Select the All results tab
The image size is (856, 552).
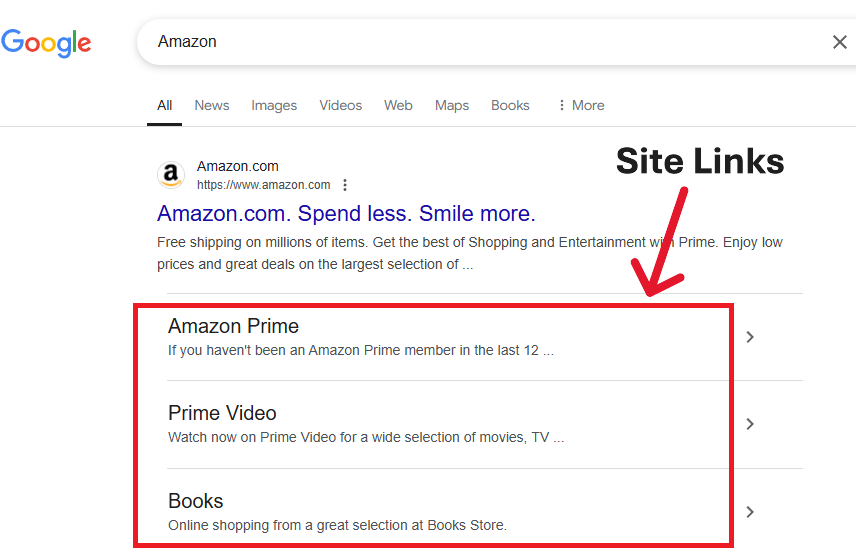[164, 105]
